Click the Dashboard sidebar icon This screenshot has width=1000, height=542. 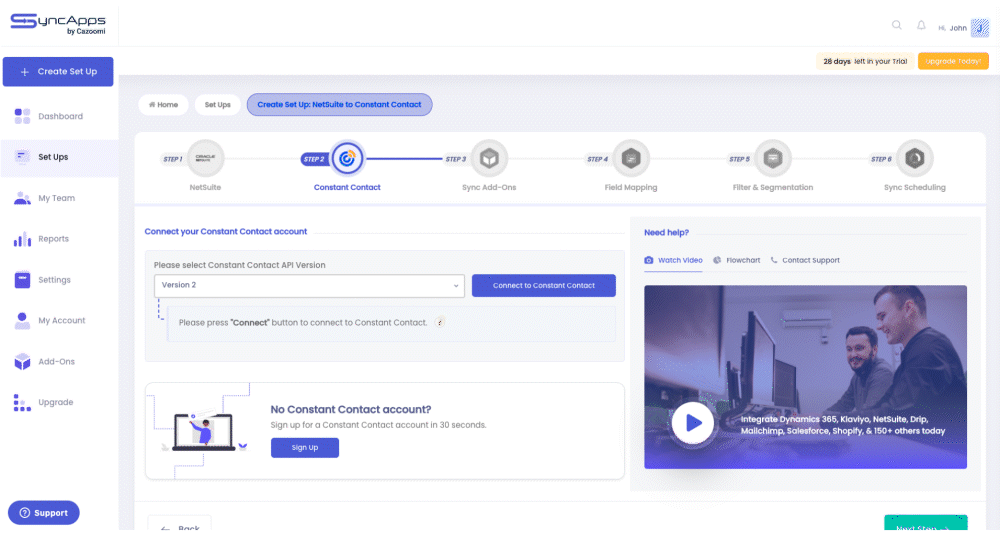[22, 116]
